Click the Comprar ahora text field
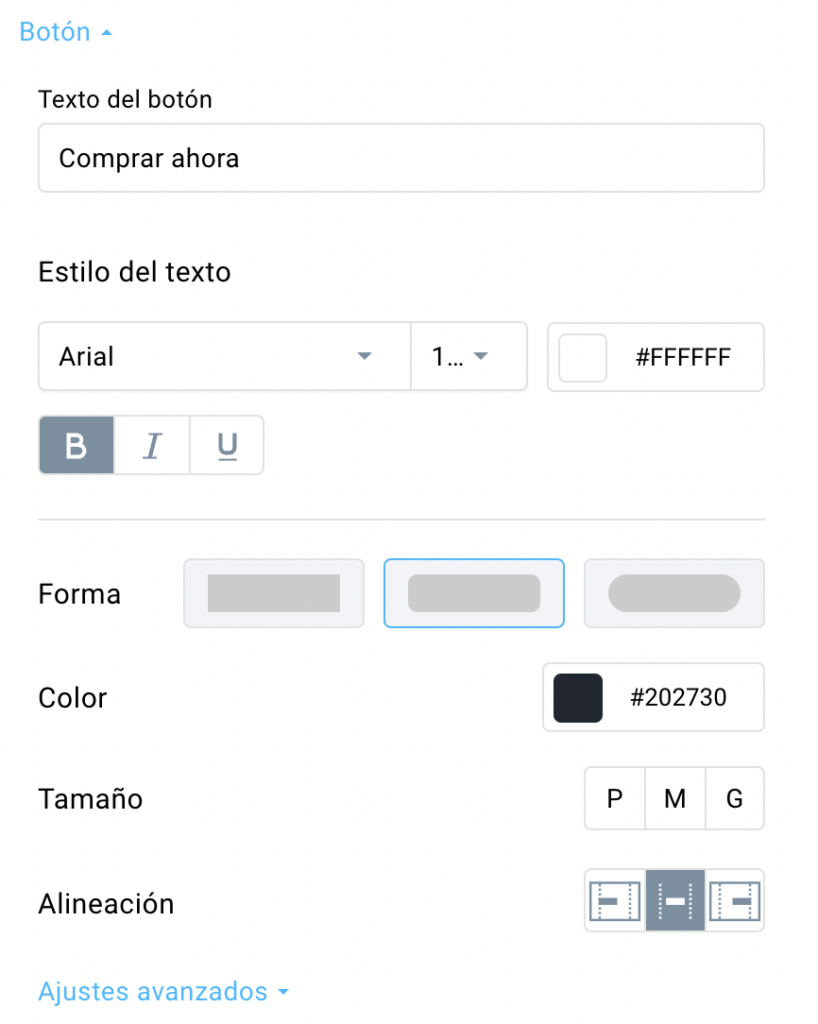Viewport: 818px width, 1024px height. pos(401,158)
